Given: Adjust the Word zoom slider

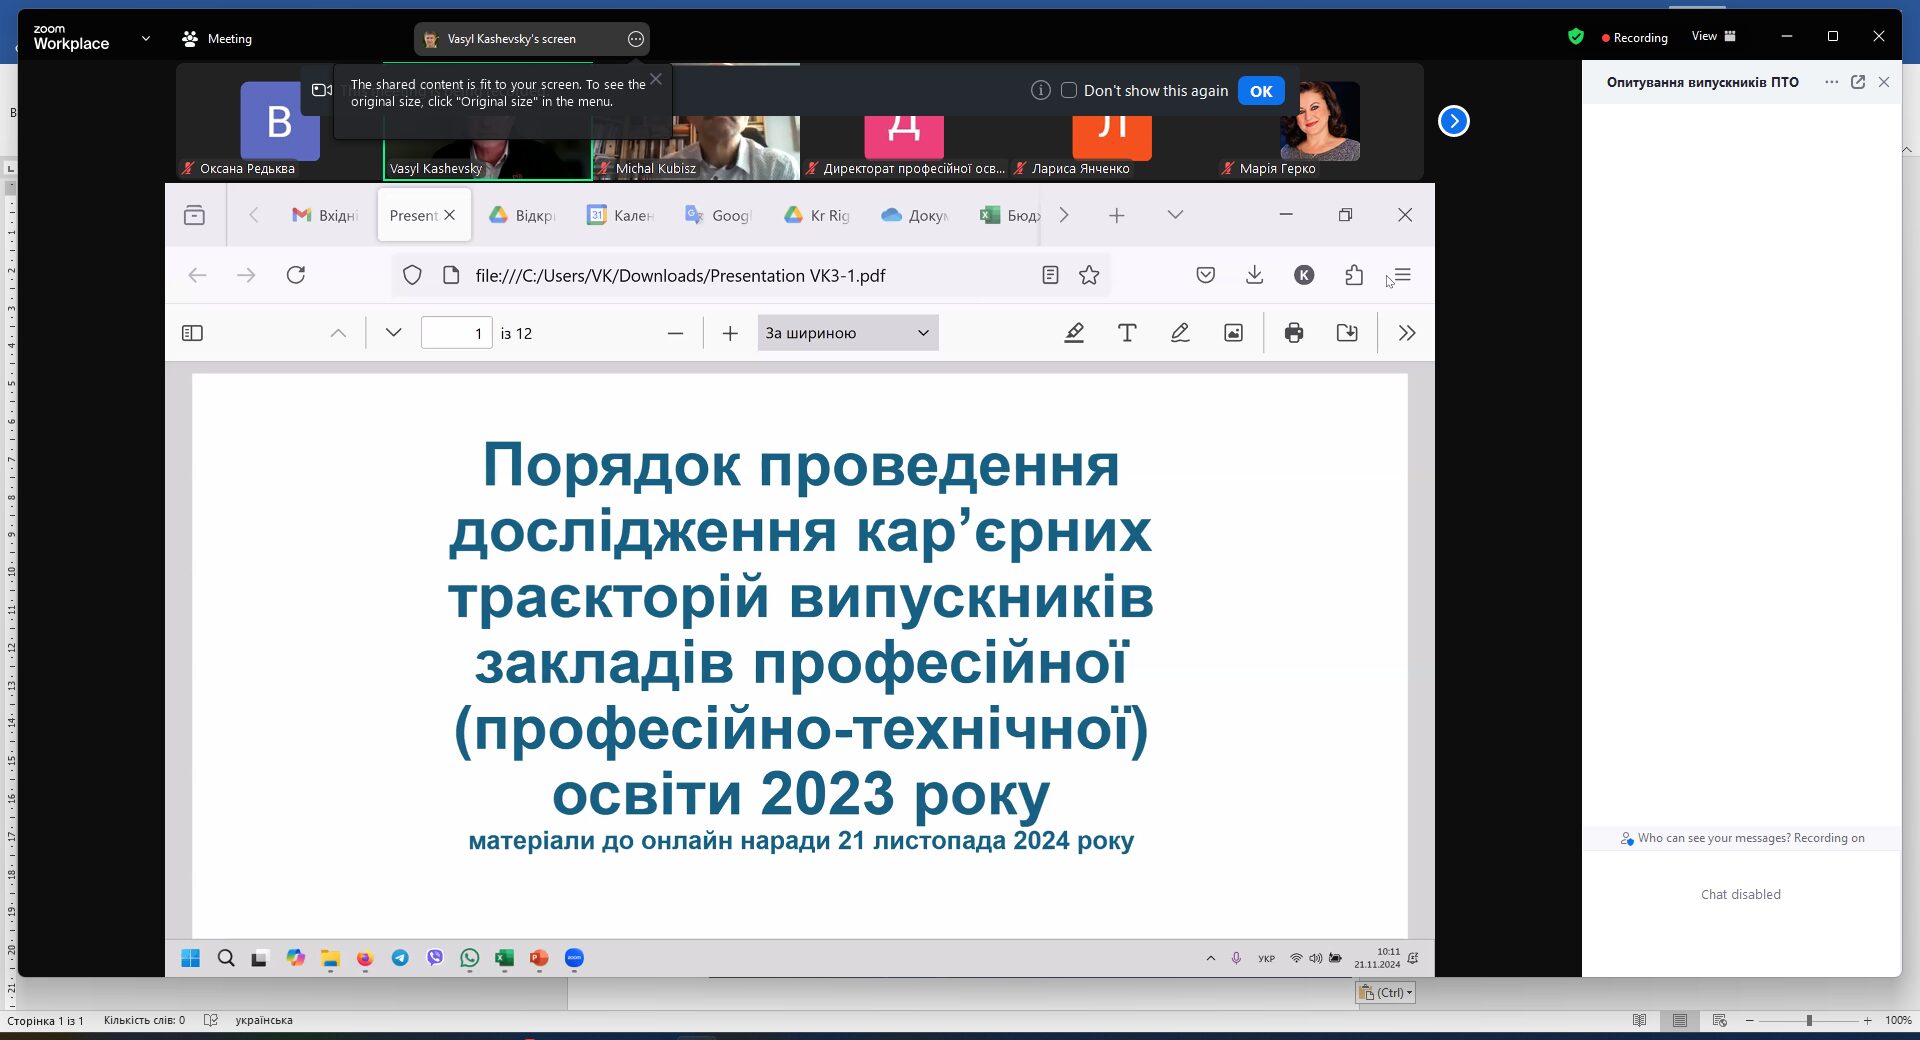Looking at the screenshot, I should (1809, 1020).
